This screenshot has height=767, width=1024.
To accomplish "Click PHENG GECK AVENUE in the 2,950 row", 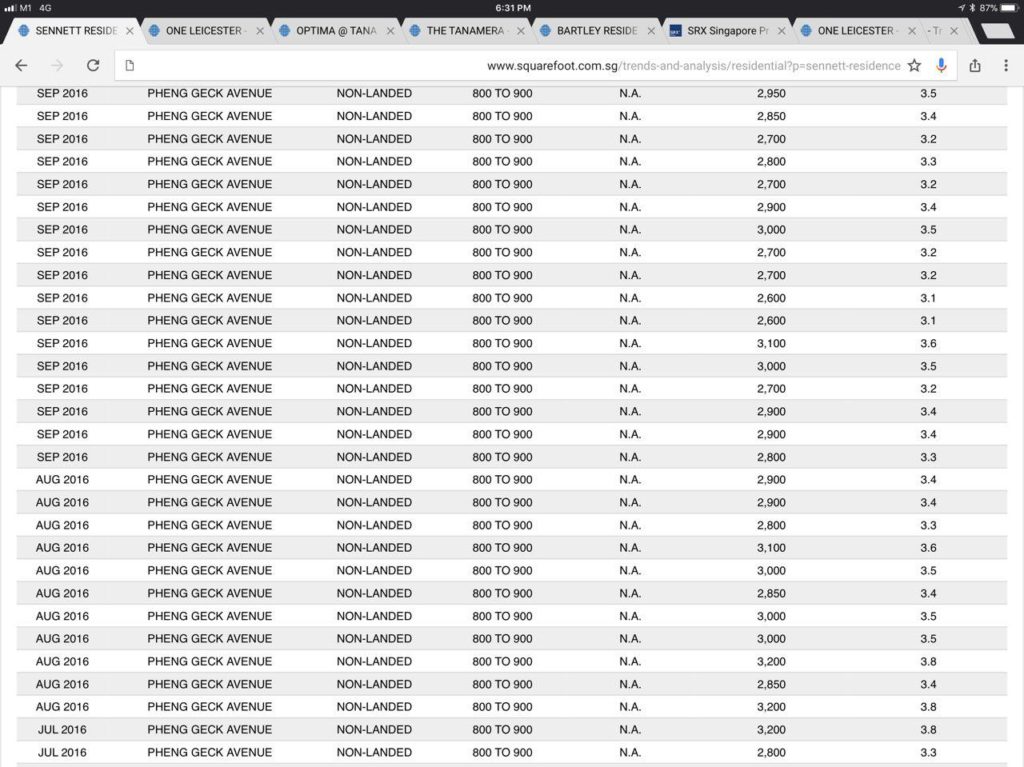I will click(210, 93).
